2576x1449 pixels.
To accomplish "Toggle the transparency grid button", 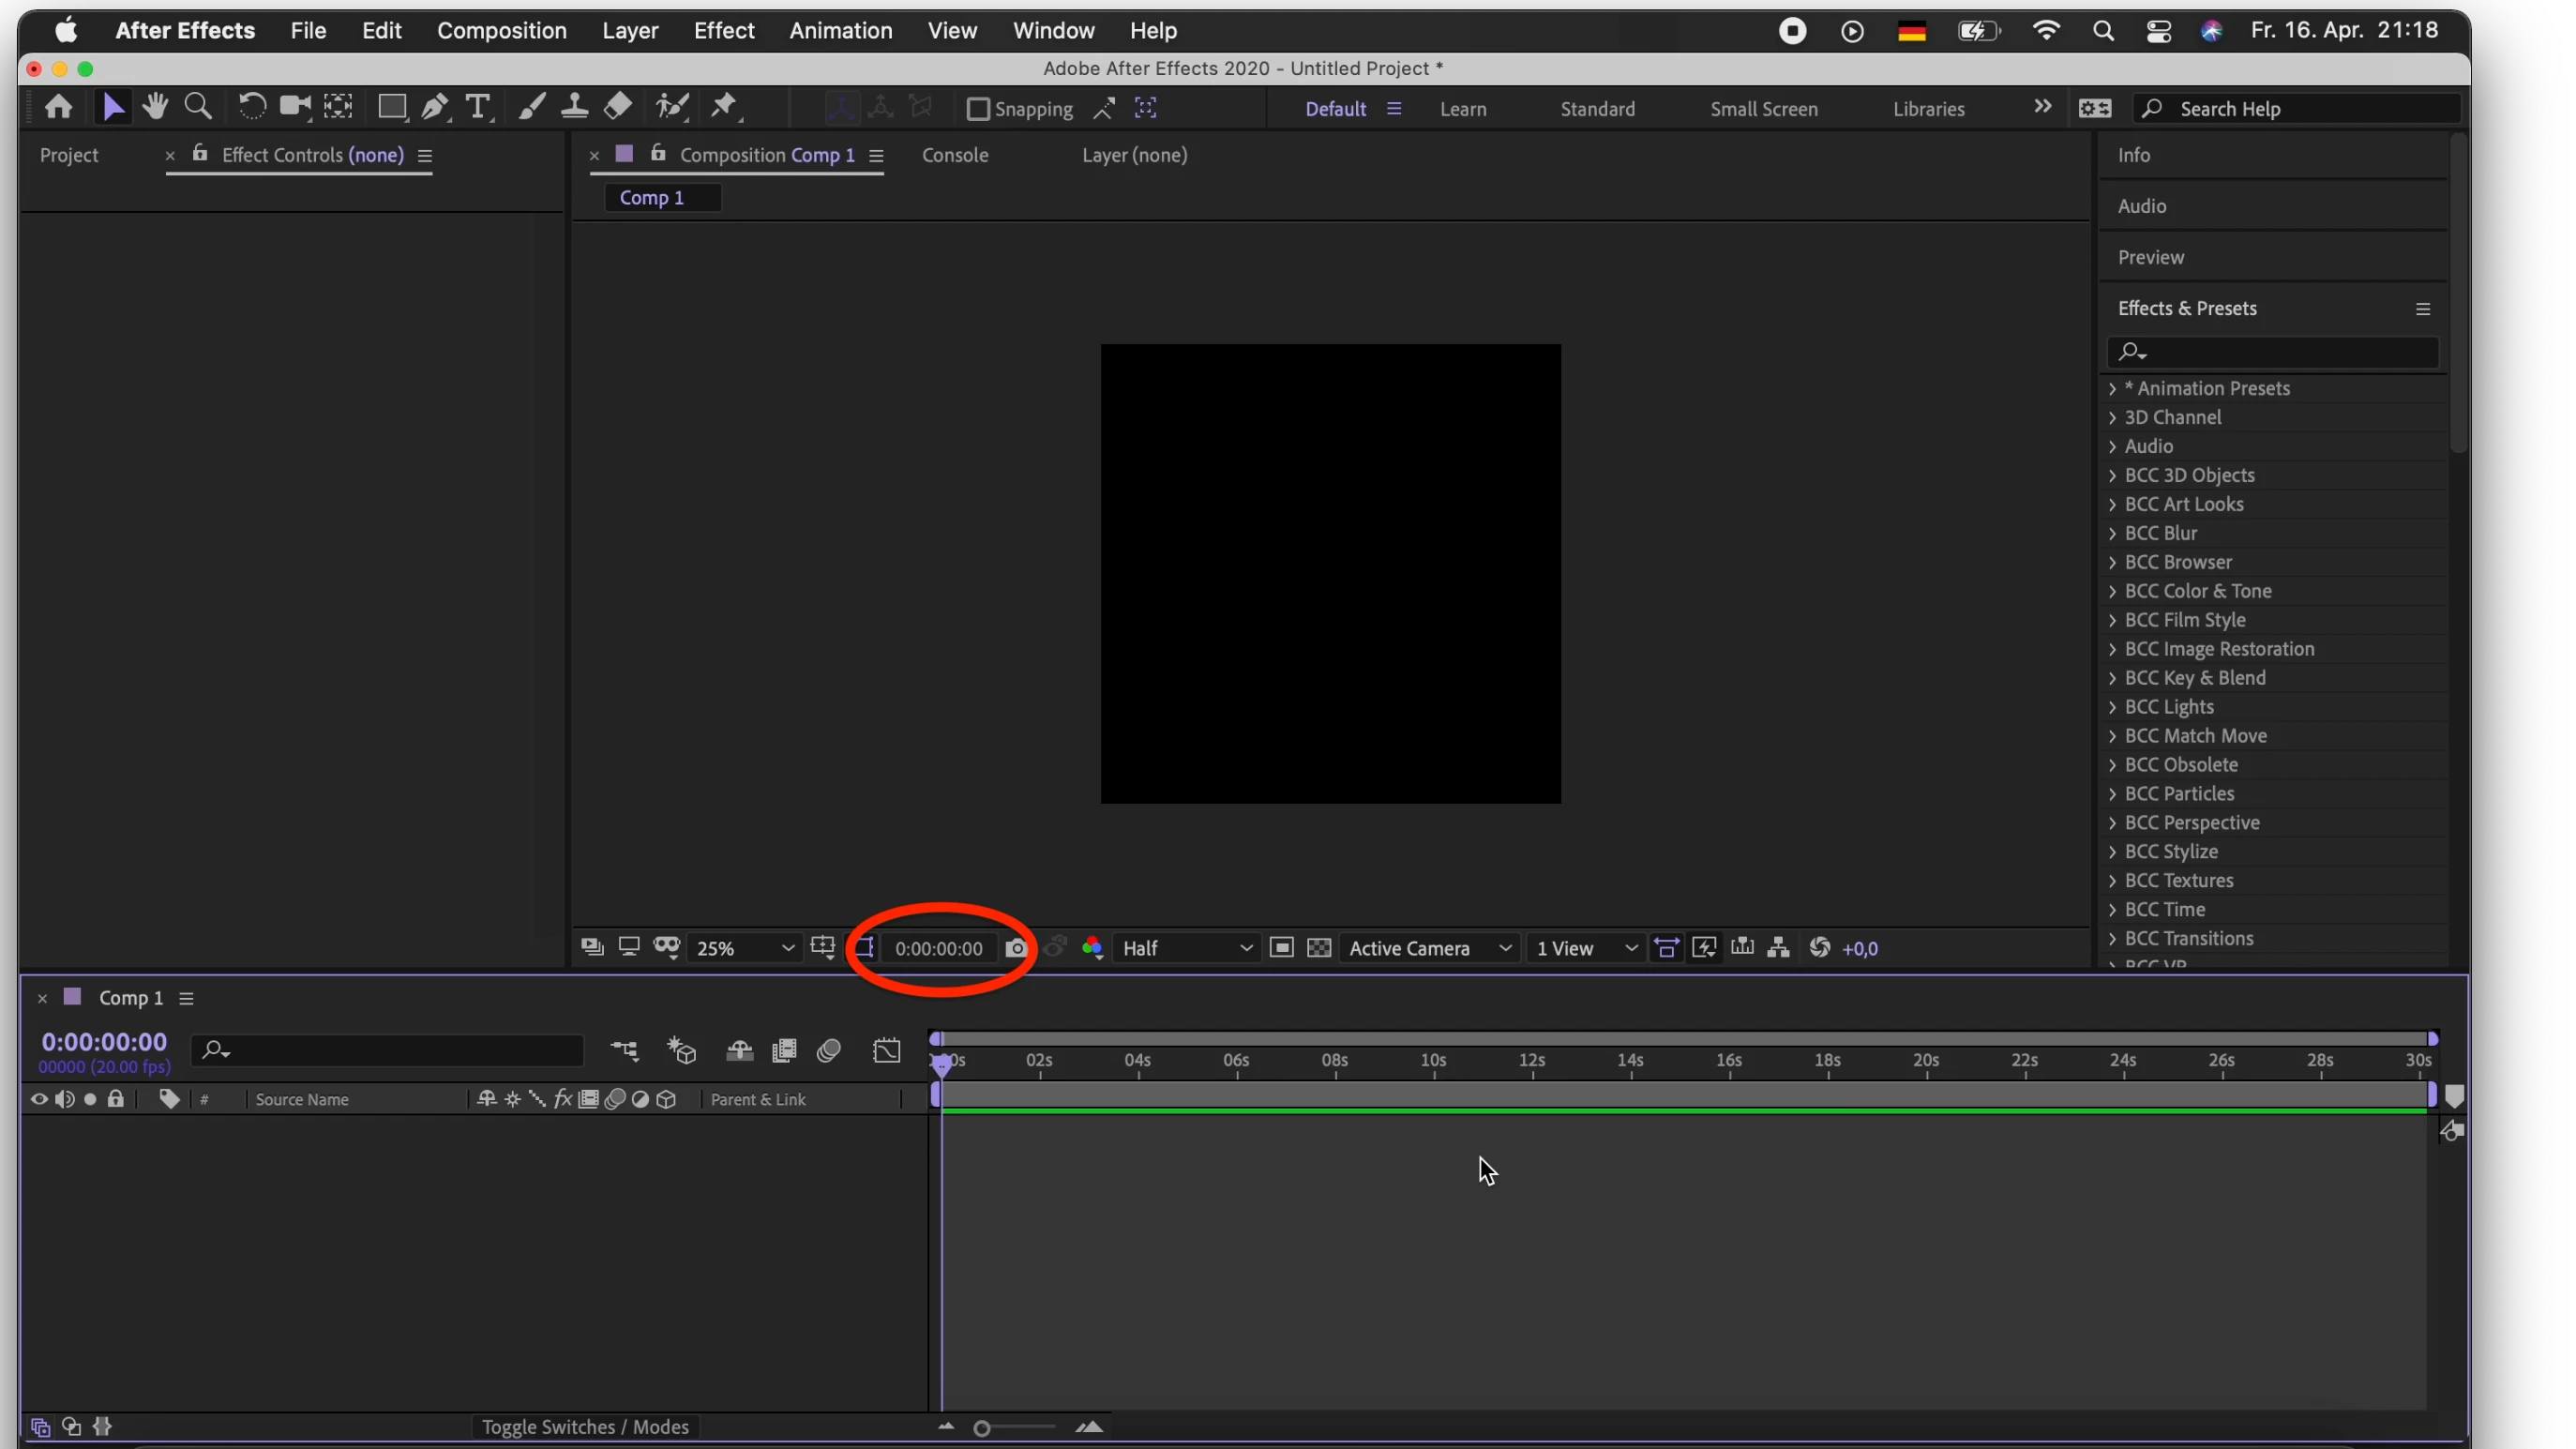I will 1319,948.
